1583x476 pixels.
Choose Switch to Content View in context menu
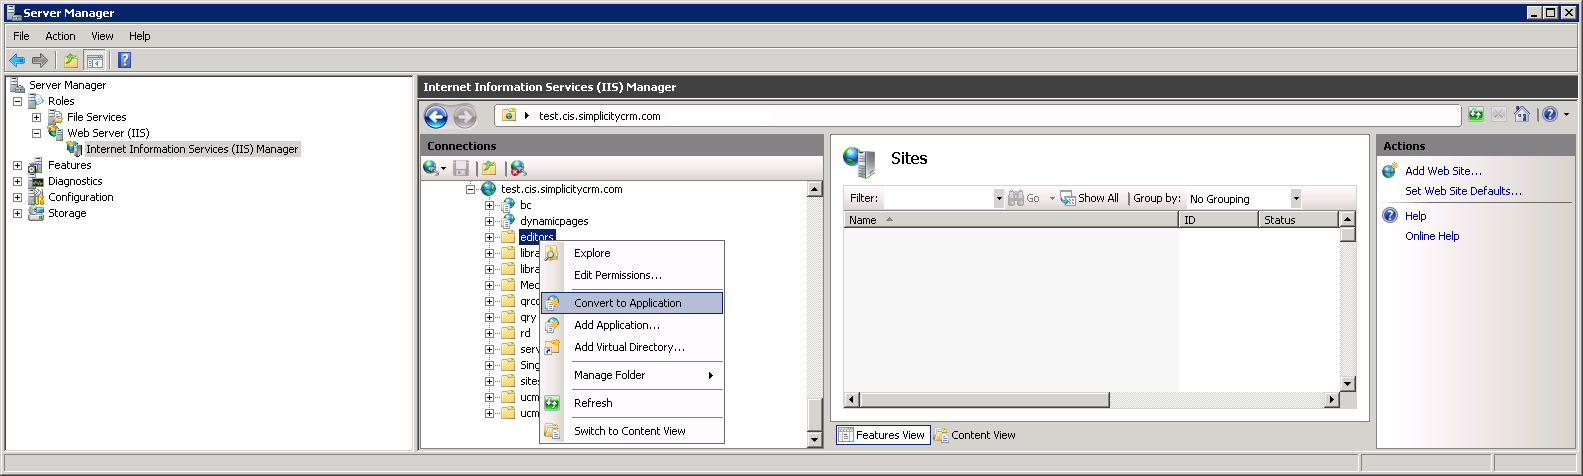point(632,431)
